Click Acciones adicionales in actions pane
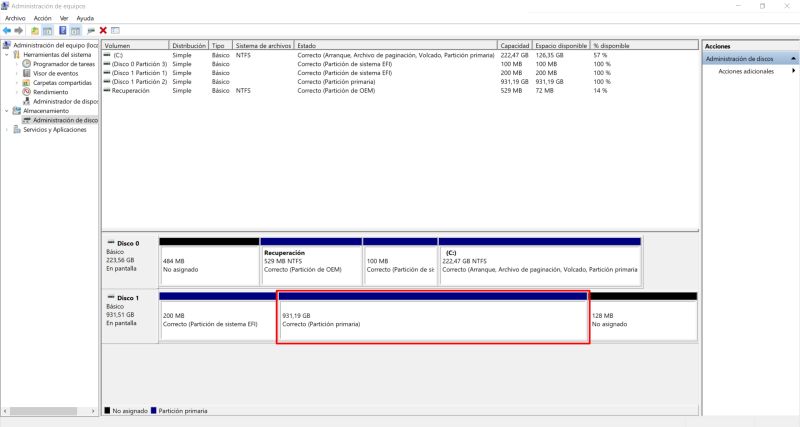Image resolution: width=800 pixels, height=427 pixels. (746, 71)
